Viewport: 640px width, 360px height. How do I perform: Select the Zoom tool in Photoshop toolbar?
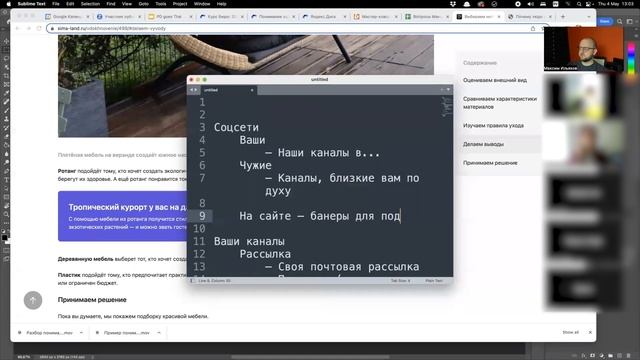tap(6, 214)
